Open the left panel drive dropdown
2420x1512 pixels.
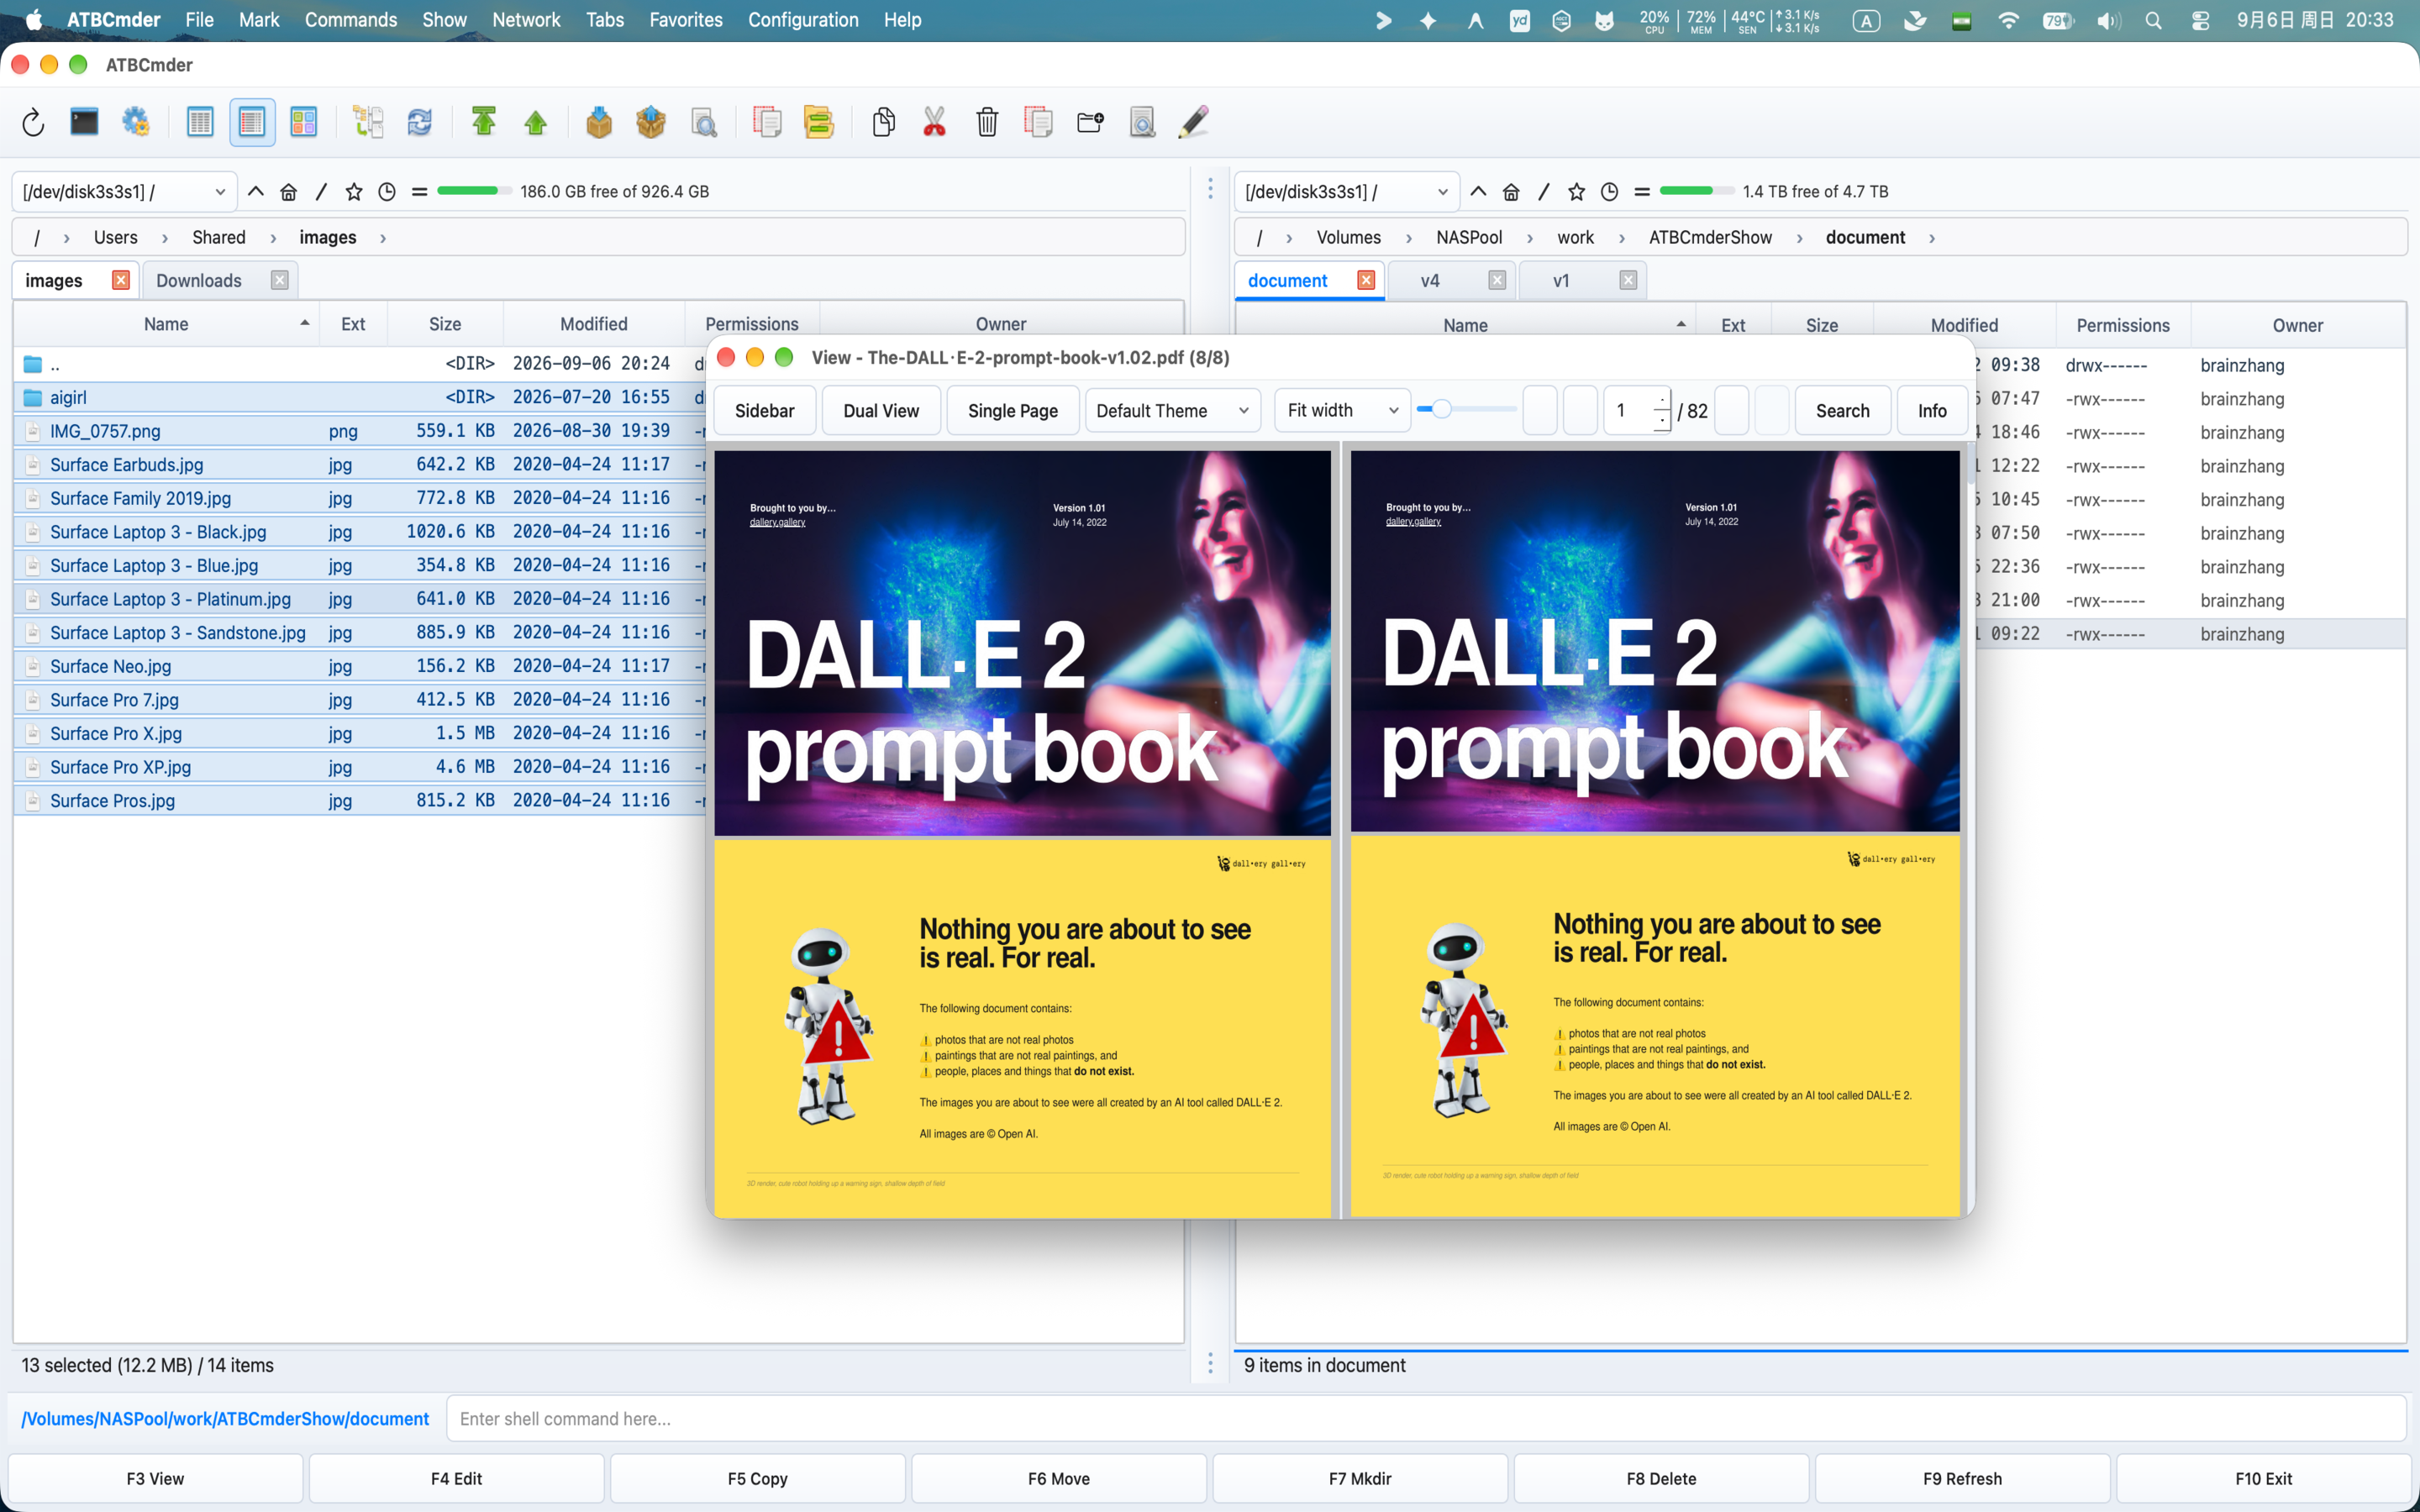coord(124,192)
